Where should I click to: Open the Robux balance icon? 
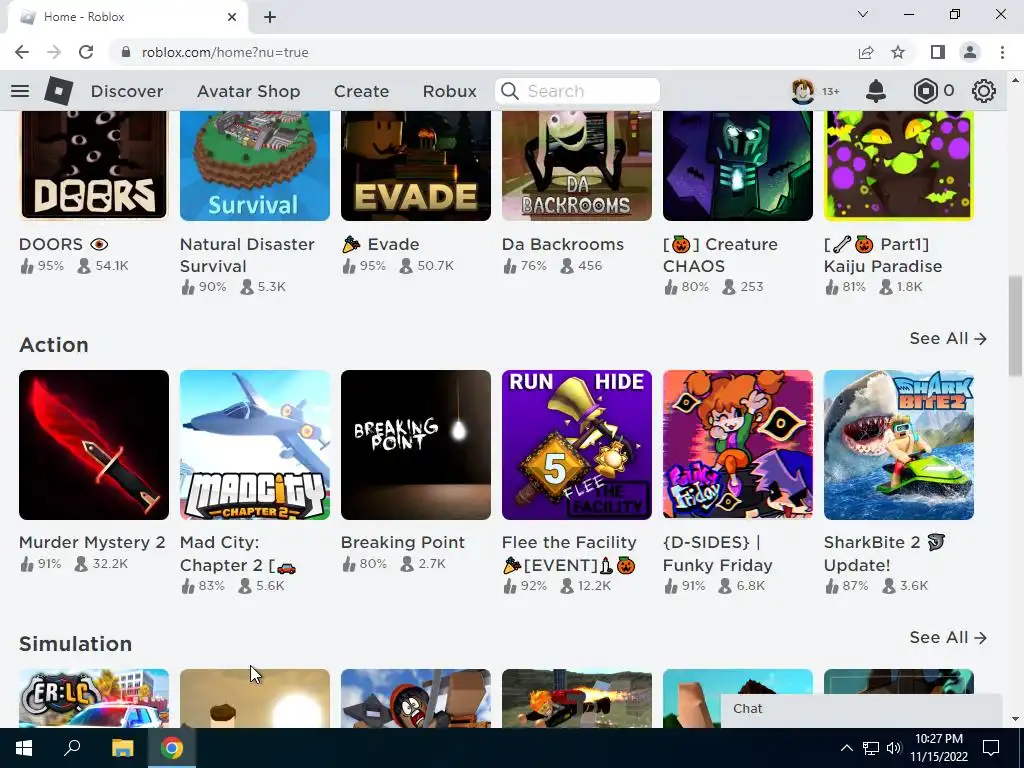925,91
